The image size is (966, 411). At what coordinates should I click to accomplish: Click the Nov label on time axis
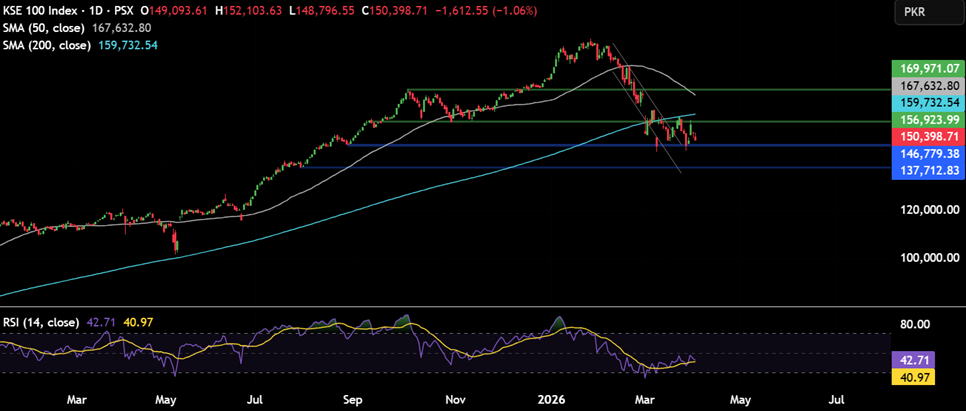tap(455, 398)
